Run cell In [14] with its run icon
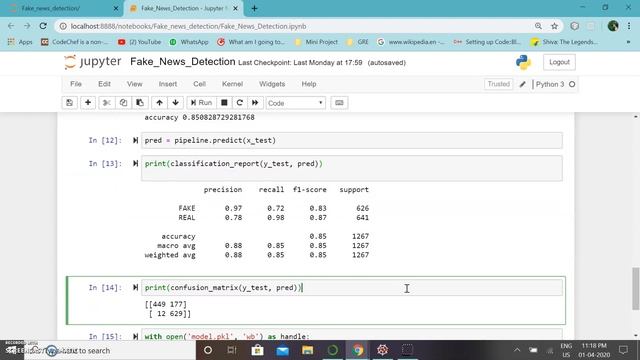Screen dimensions: 640x360 (x=135, y=288)
